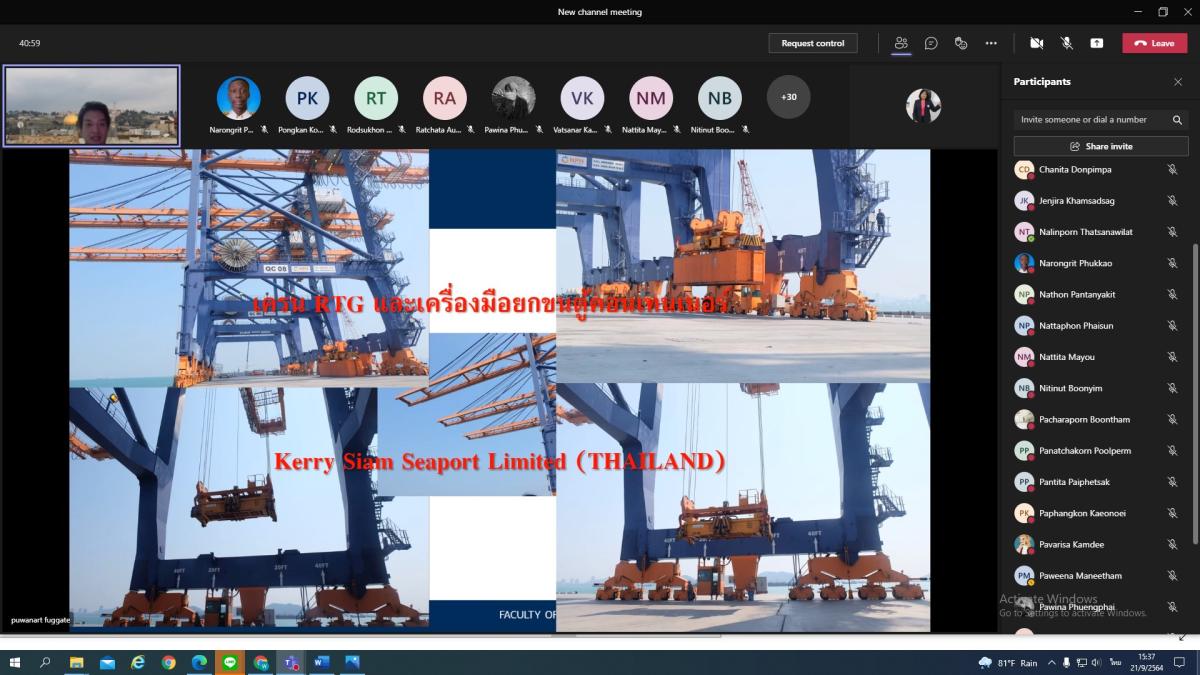
Task: Select the RA avatar for Ratchata
Action: (445, 98)
